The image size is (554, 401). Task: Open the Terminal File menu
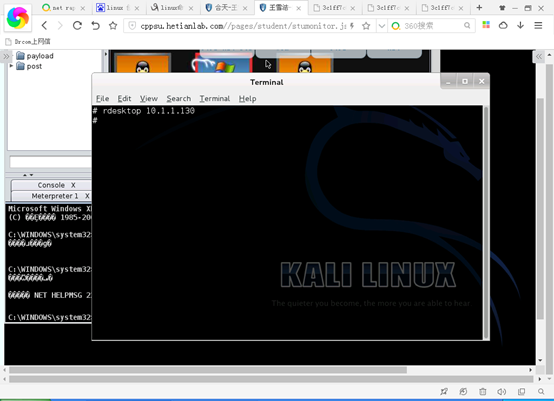(x=102, y=99)
